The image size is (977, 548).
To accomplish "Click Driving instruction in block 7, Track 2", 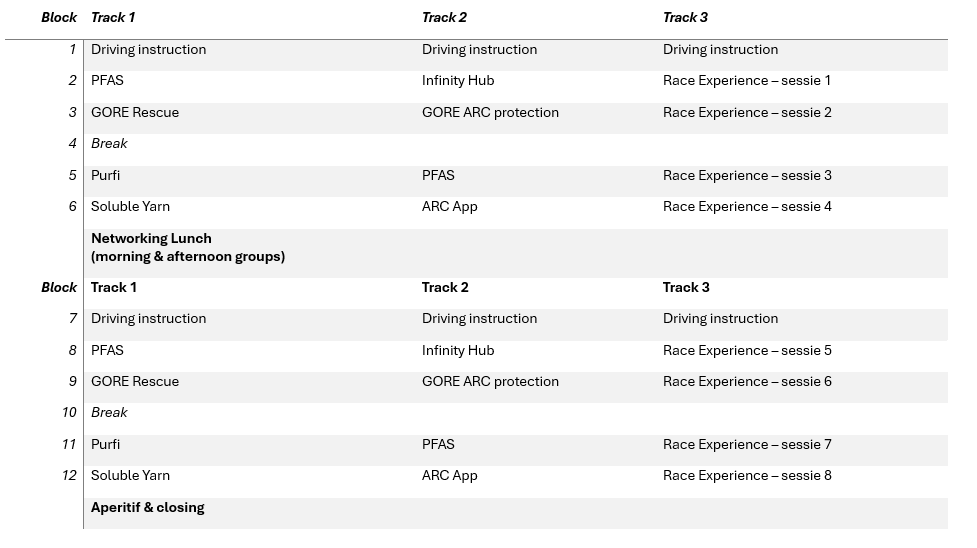I will pos(479,318).
